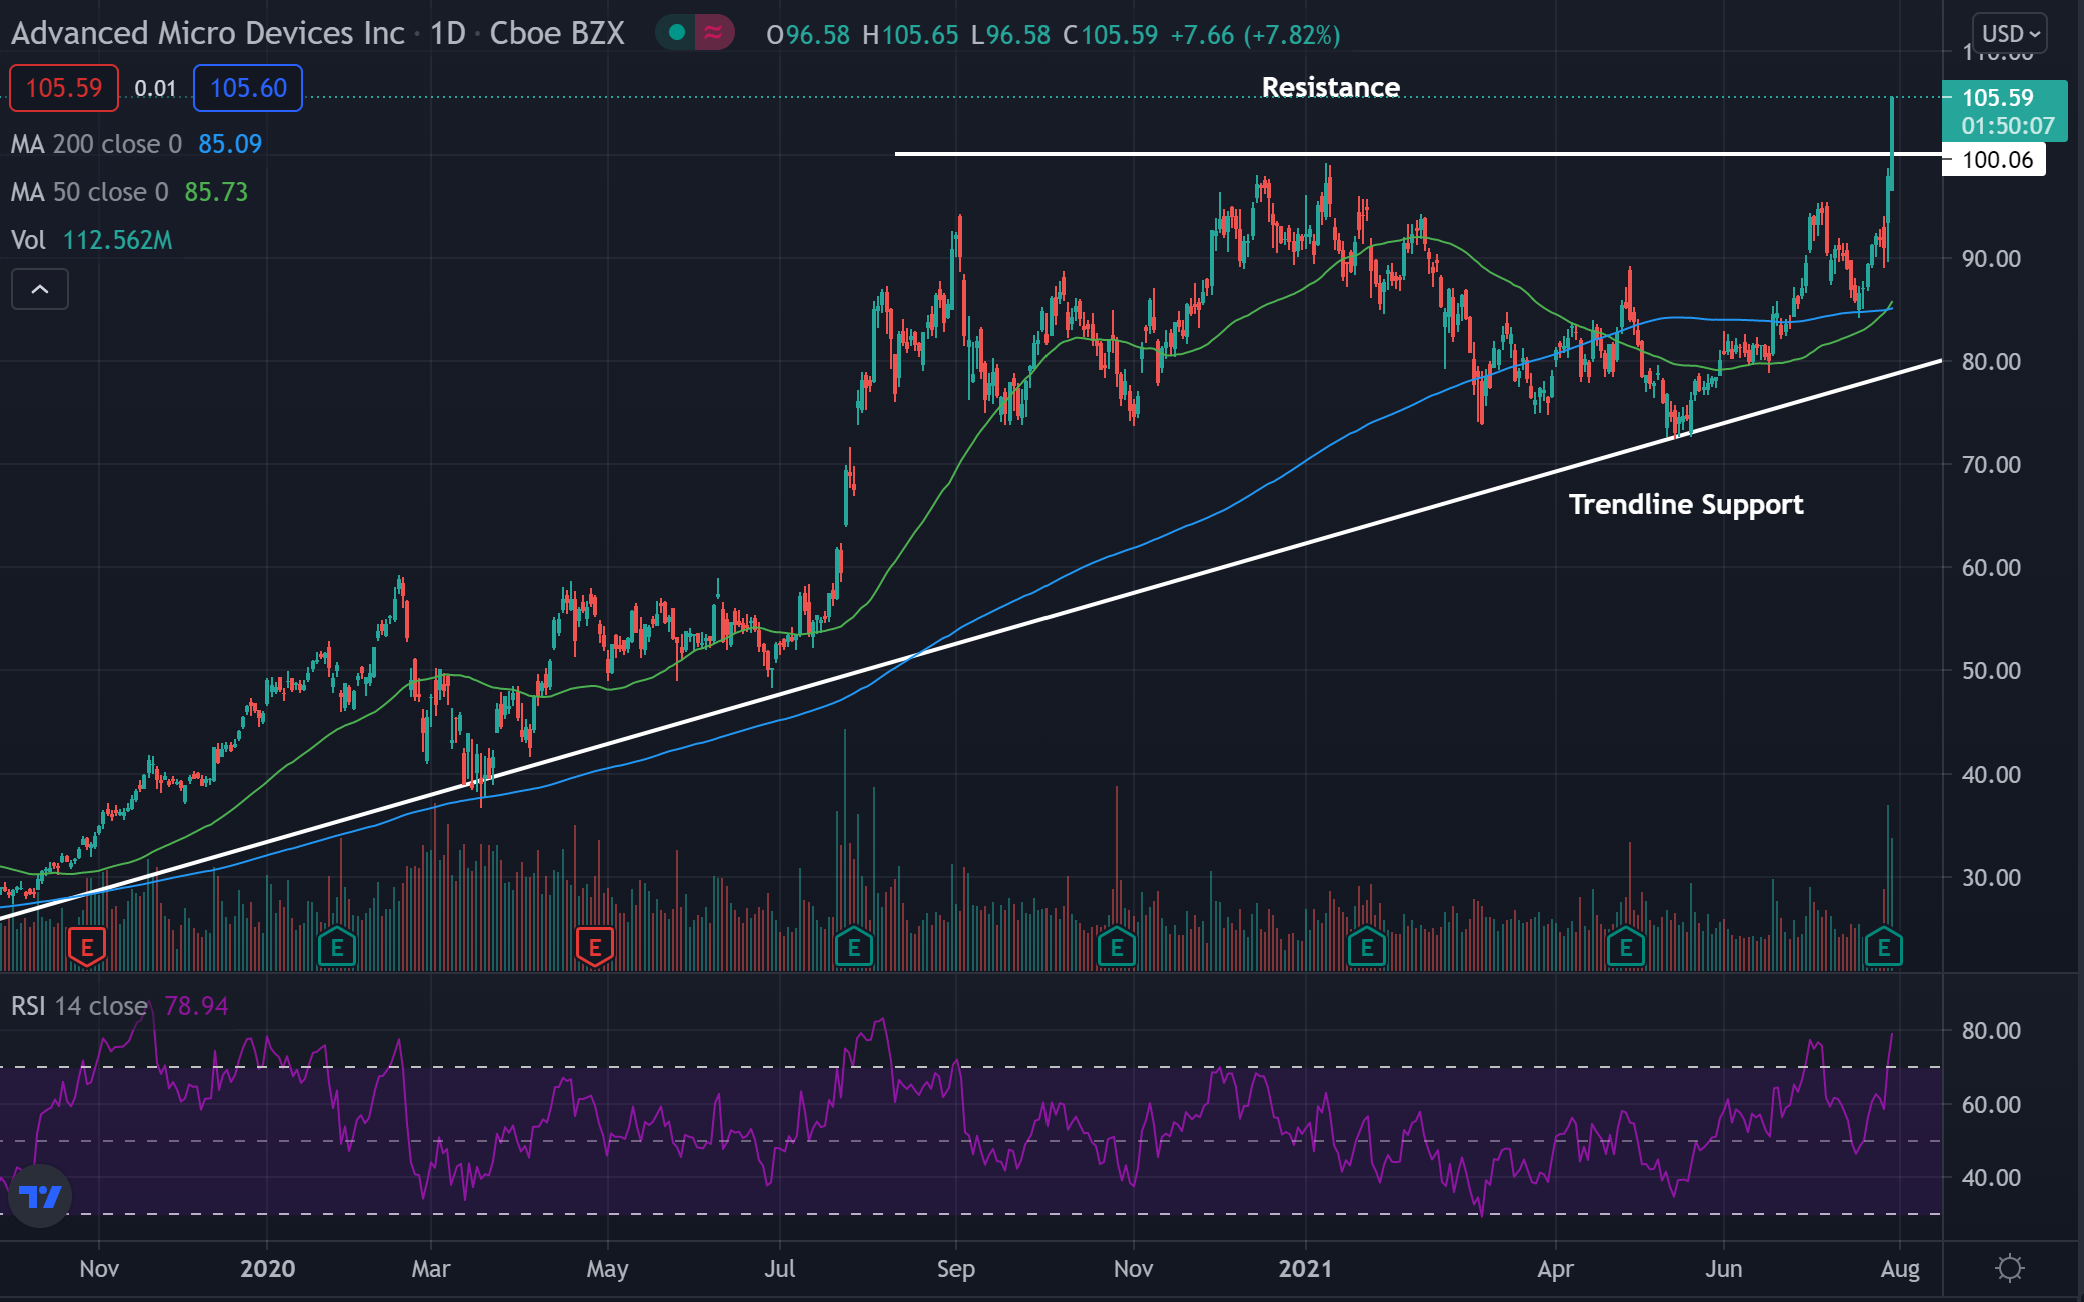Click the 1D interval label in the title

click(x=448, y=33)
